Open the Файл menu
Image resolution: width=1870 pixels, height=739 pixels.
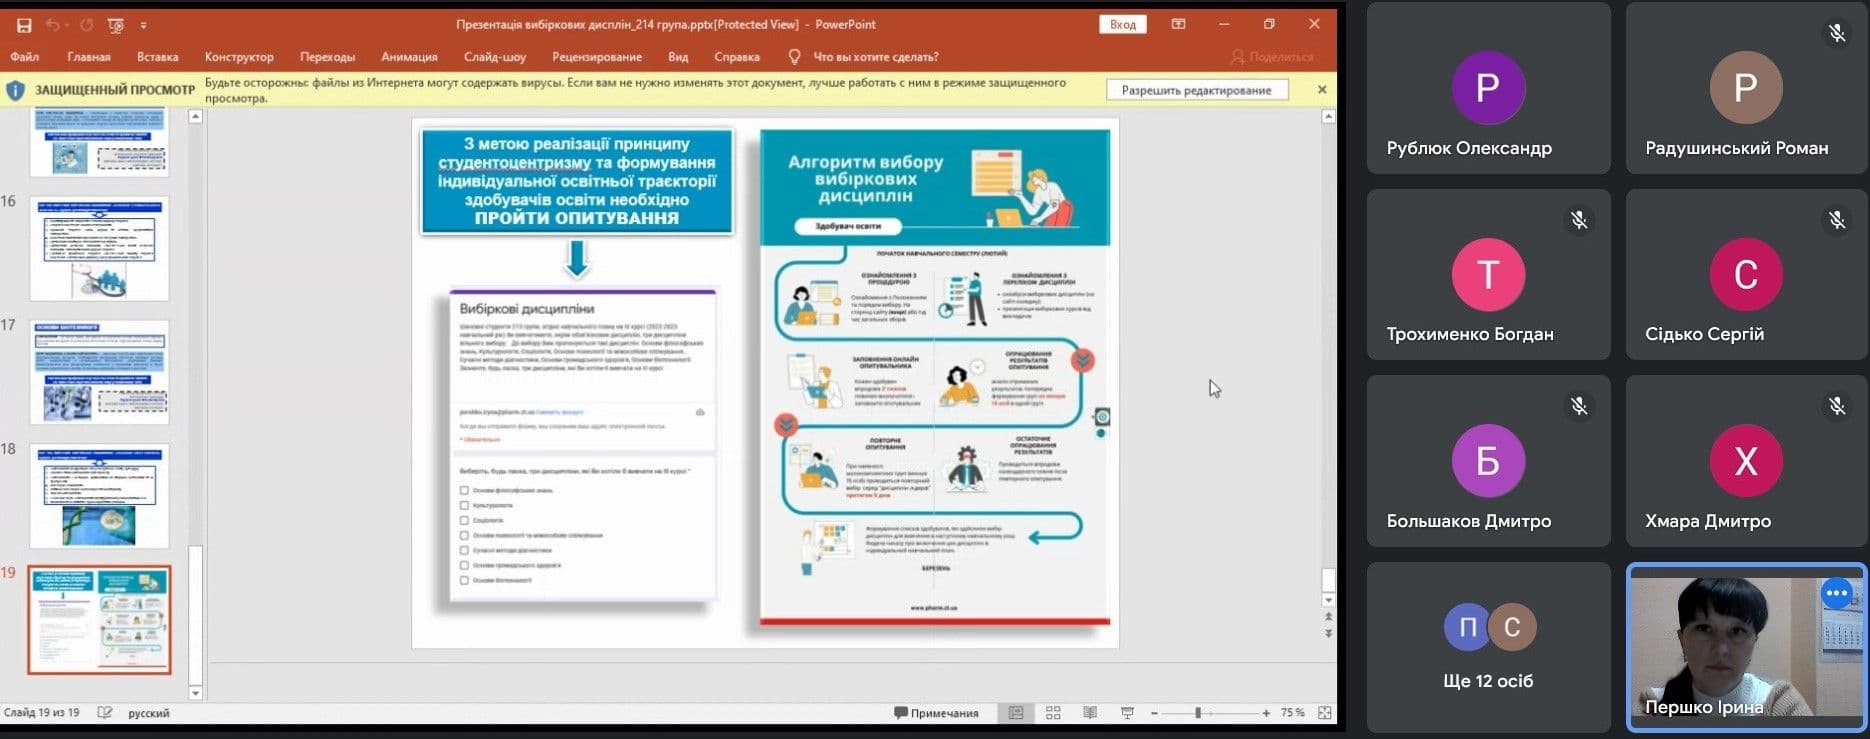point(25,57)
